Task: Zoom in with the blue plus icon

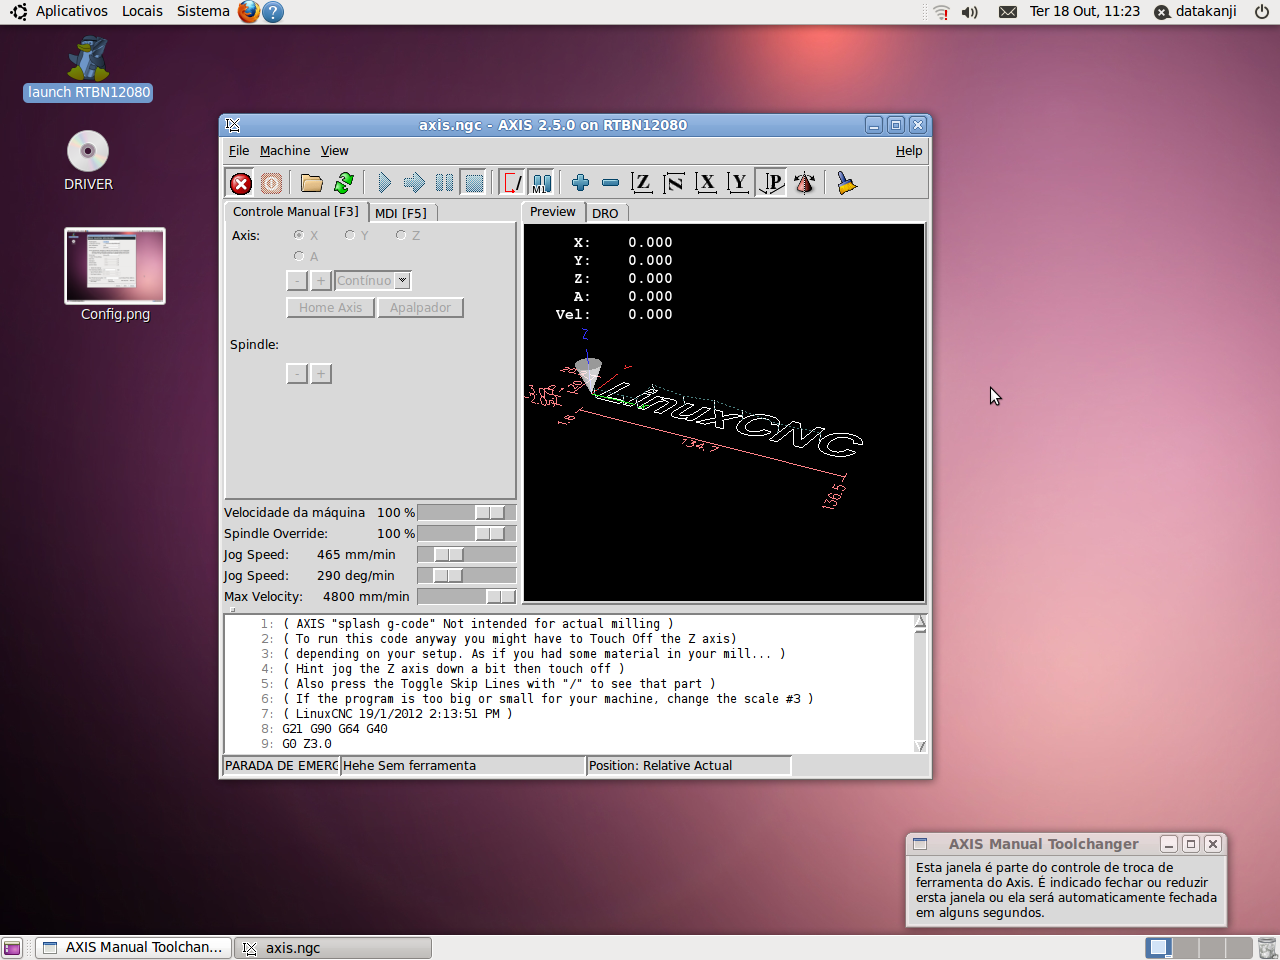Action: click(580, 183)
